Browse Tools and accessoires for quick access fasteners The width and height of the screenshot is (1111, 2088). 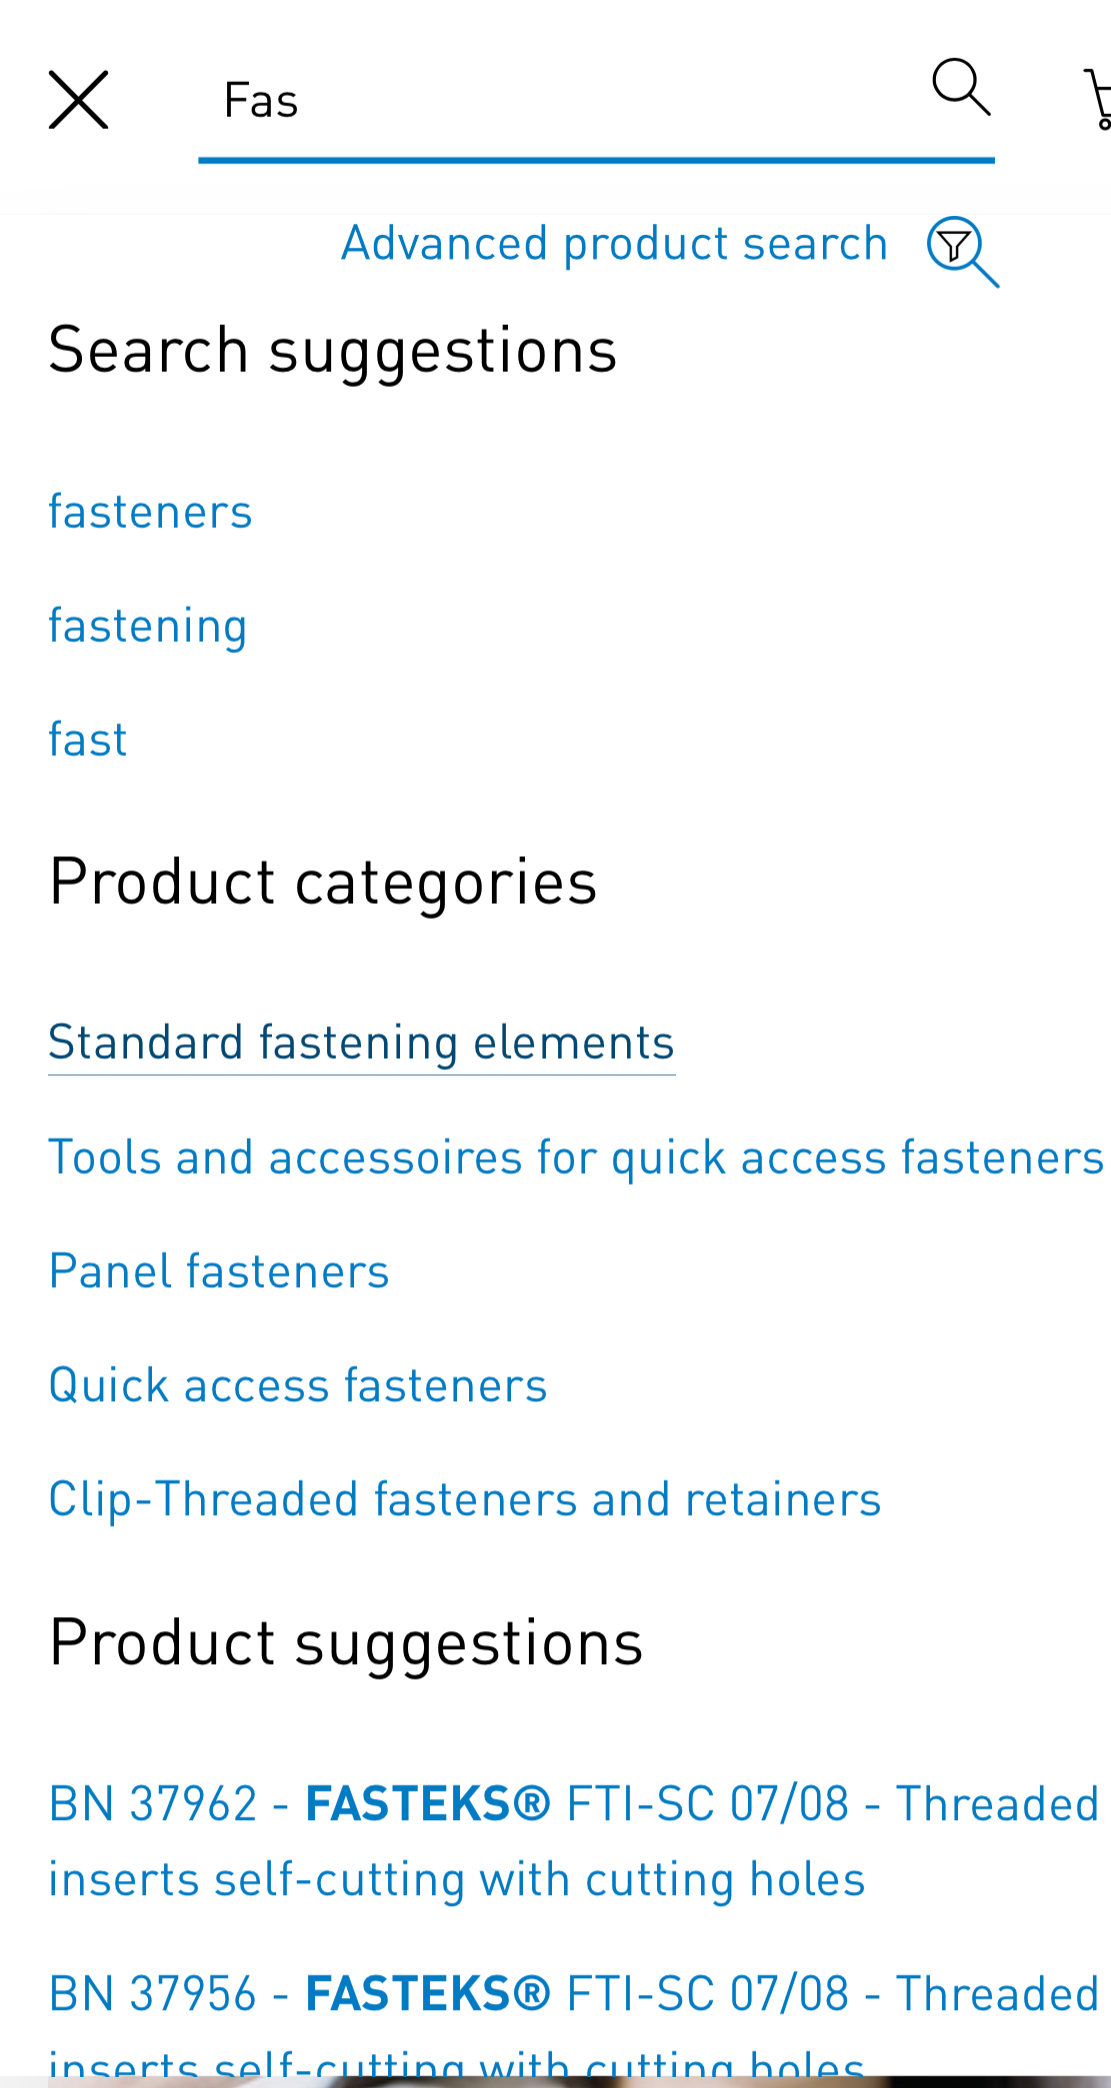(x=573, y=1156)
